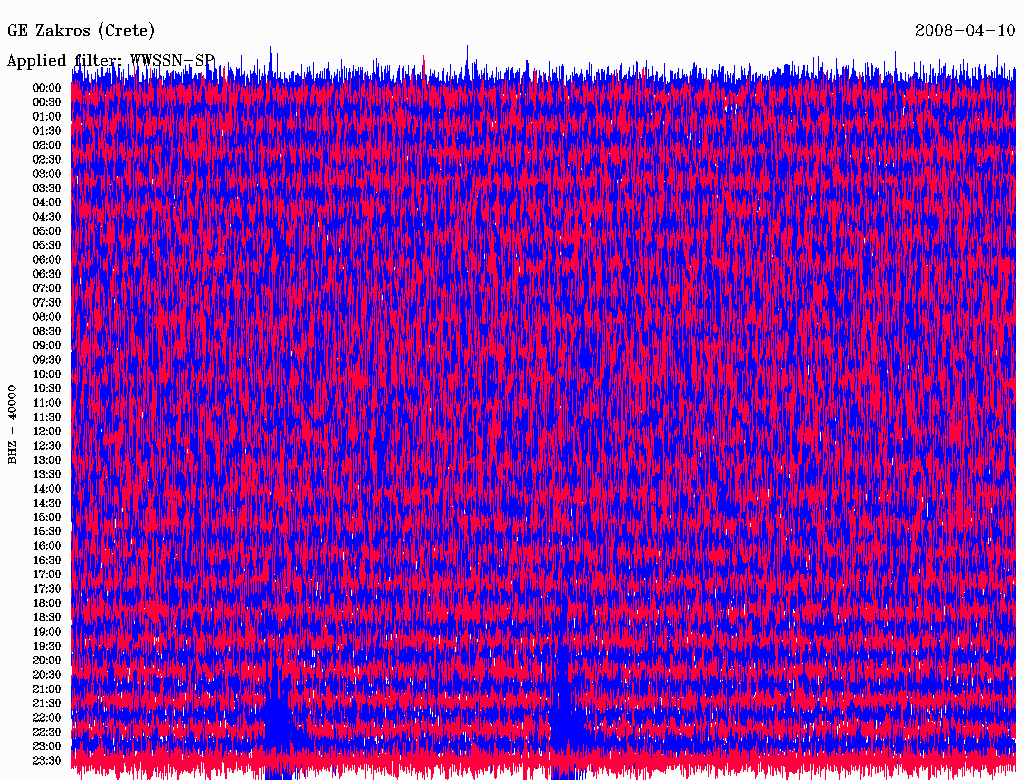Click the 'Applied filter: WWSSN-SP' text
This screenshot has height=780, width=1024.
(x=110, y=61)
